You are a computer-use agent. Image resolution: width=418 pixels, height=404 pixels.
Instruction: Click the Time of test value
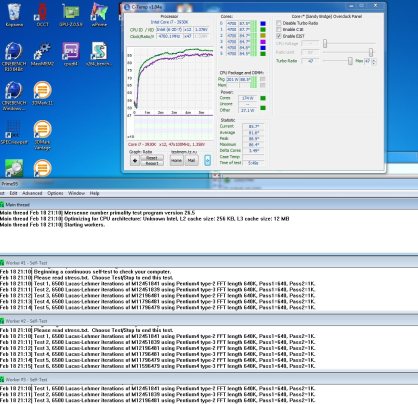253,163
